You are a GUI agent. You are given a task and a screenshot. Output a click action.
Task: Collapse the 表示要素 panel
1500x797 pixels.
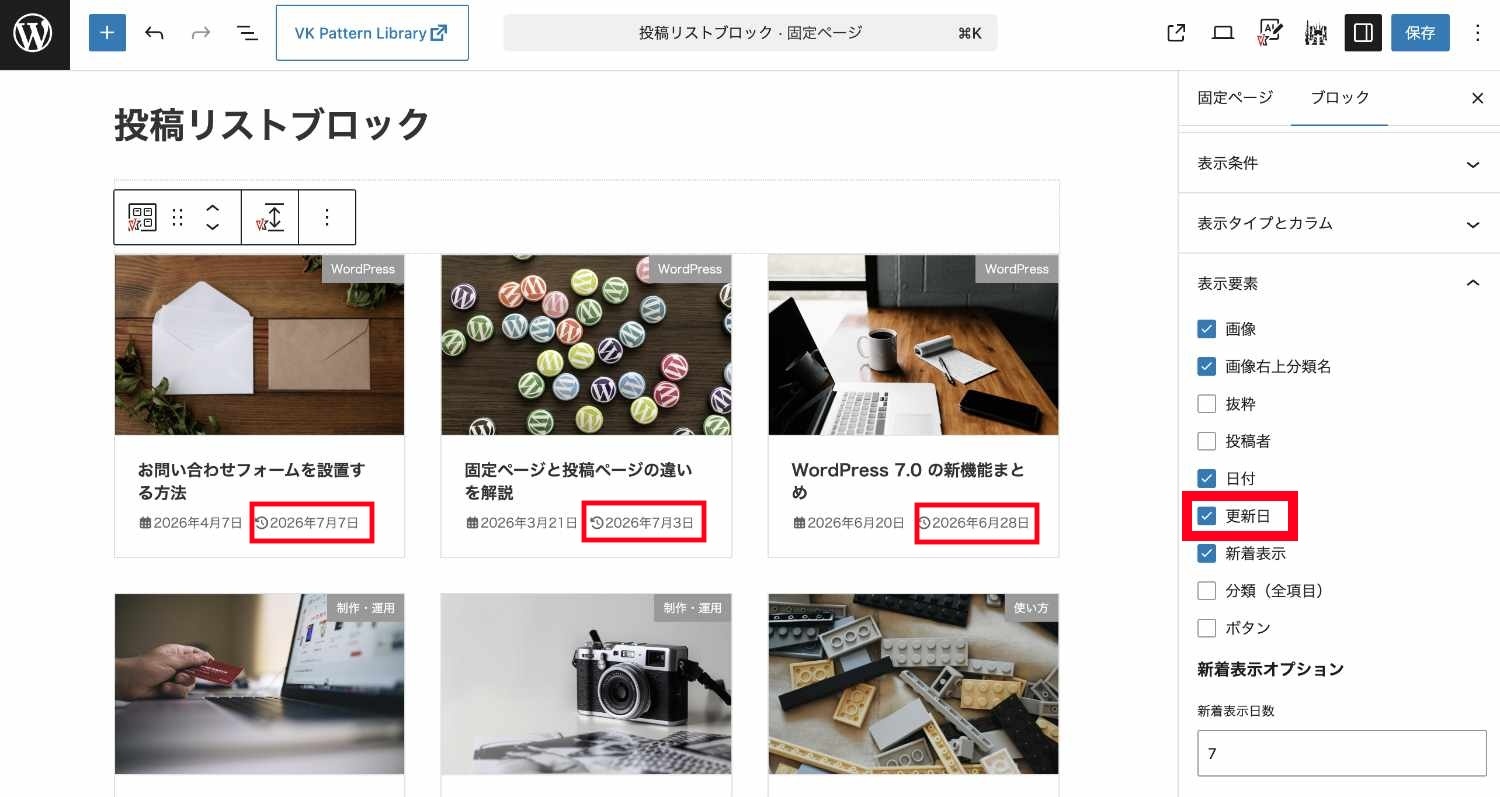(1339, 284)
